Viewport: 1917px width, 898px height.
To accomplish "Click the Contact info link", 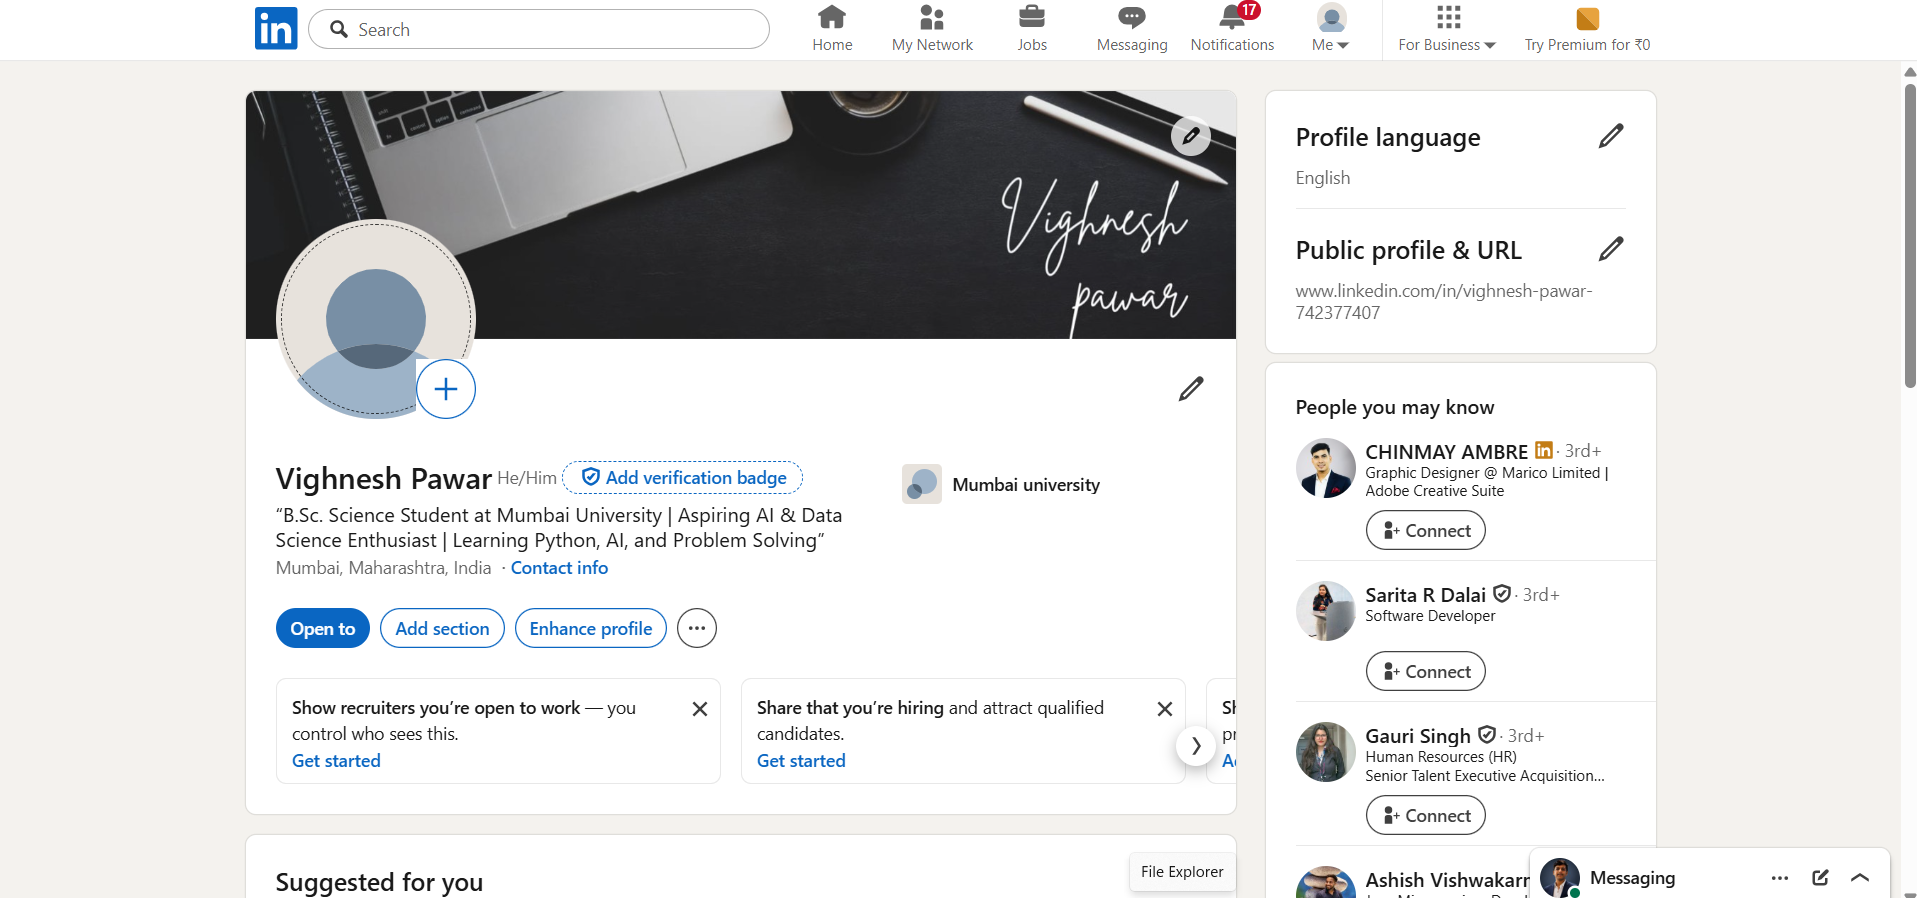I will click(x=559, y=568).
